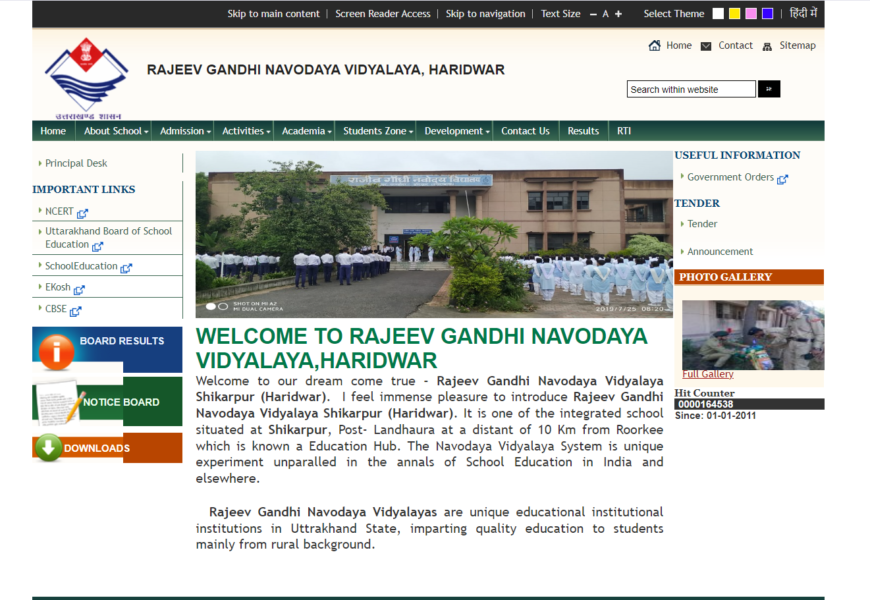Open the Full Gallery link

[x=707, y=374]
